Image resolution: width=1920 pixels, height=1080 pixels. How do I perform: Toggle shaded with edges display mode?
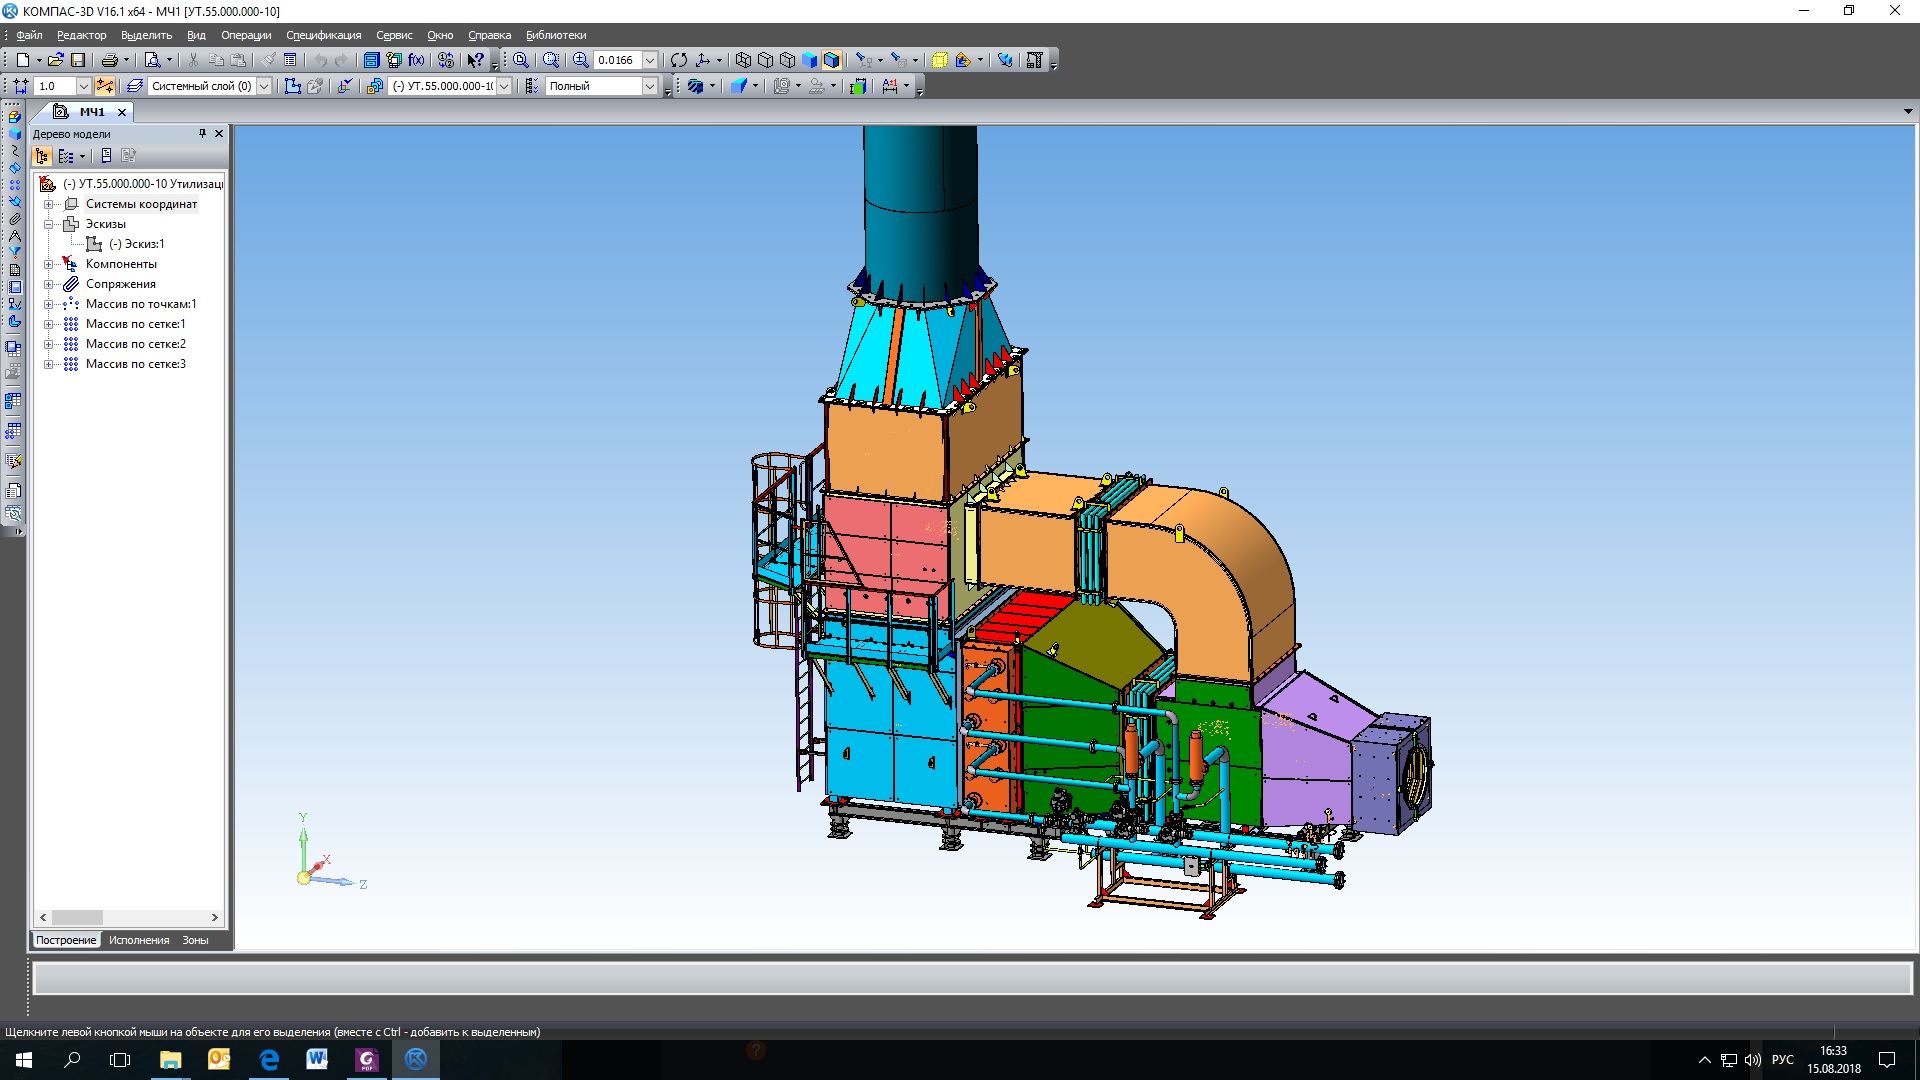[x=832, y=60]
